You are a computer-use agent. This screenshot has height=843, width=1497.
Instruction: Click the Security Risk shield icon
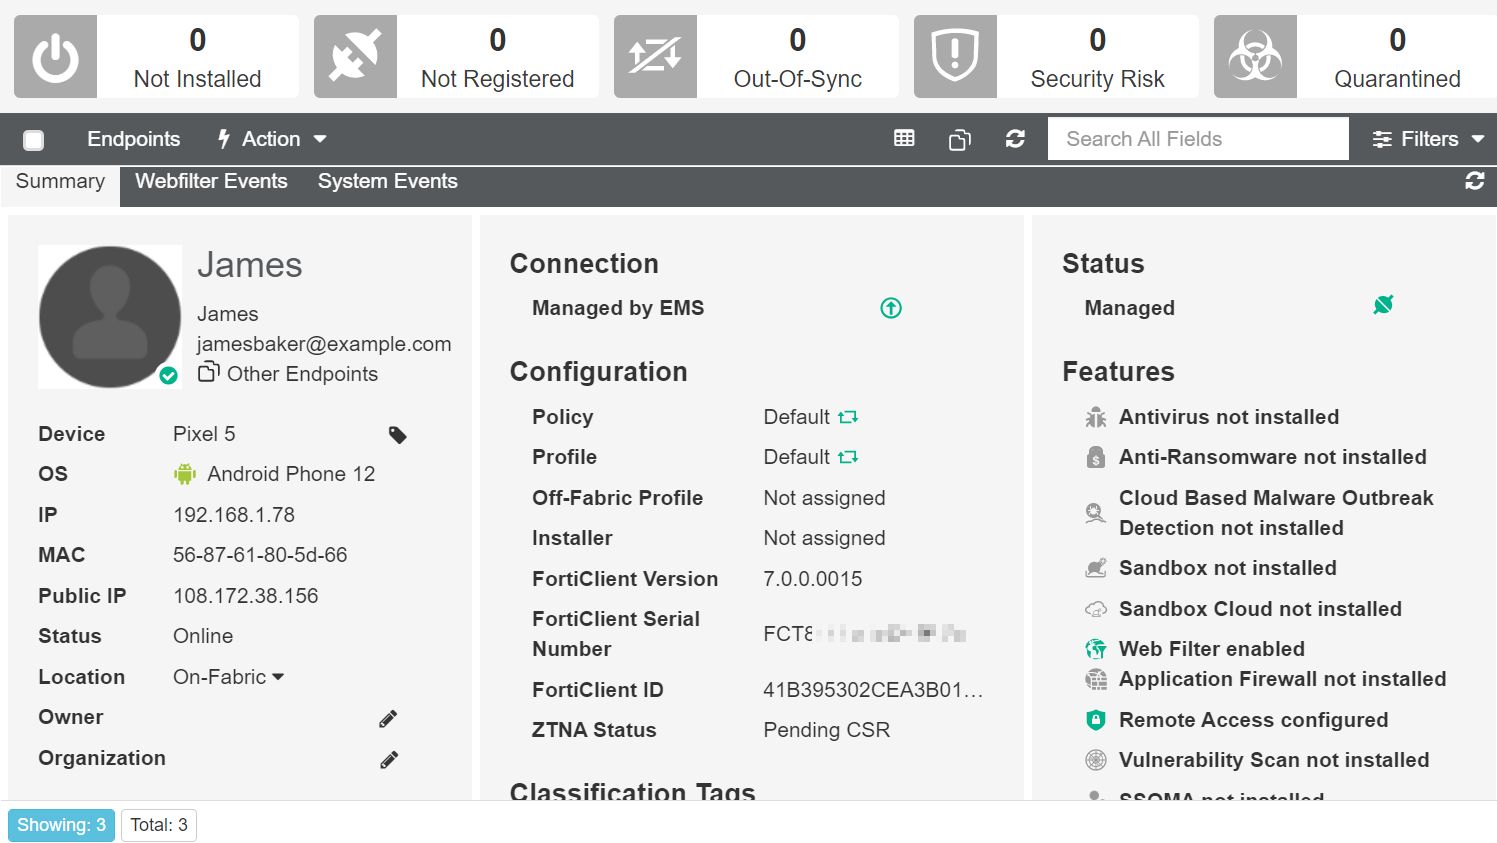(x=955, y=56)
